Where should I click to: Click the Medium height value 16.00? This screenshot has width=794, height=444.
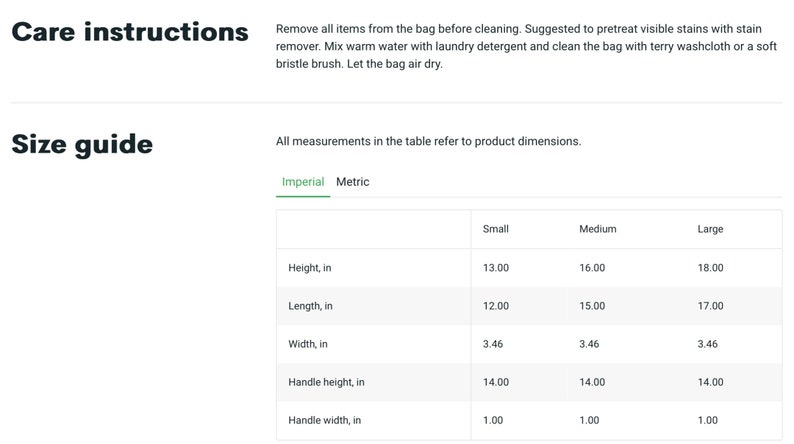[592, 268]
